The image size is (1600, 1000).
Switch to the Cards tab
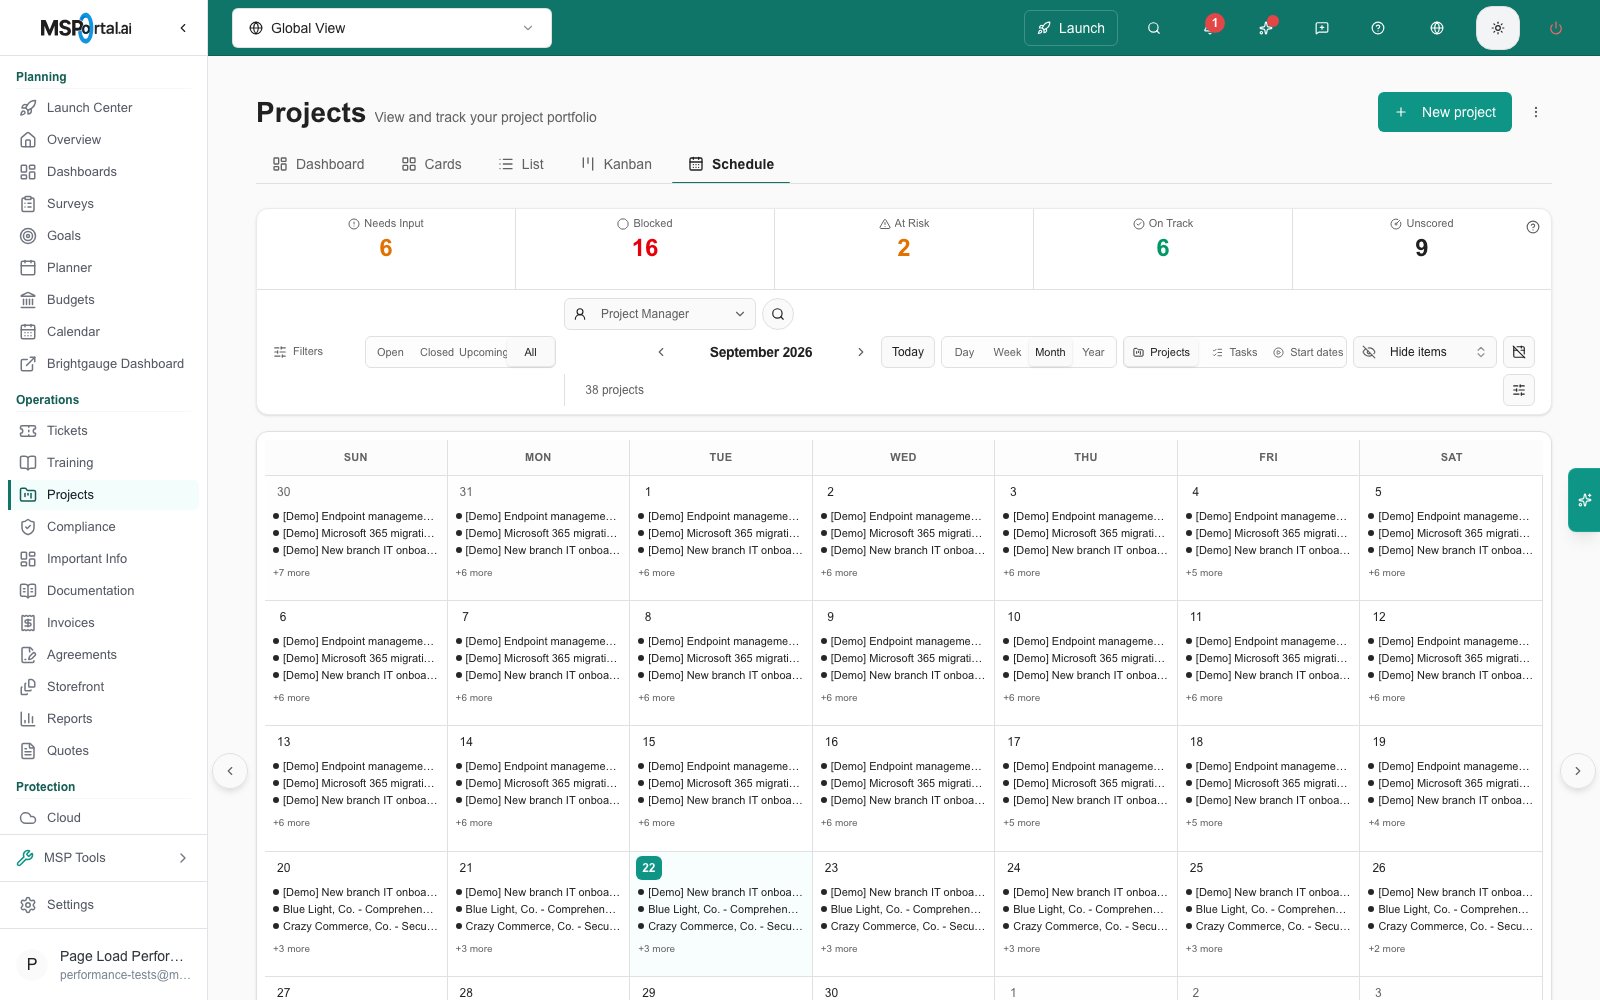click(x=431, y=164)
